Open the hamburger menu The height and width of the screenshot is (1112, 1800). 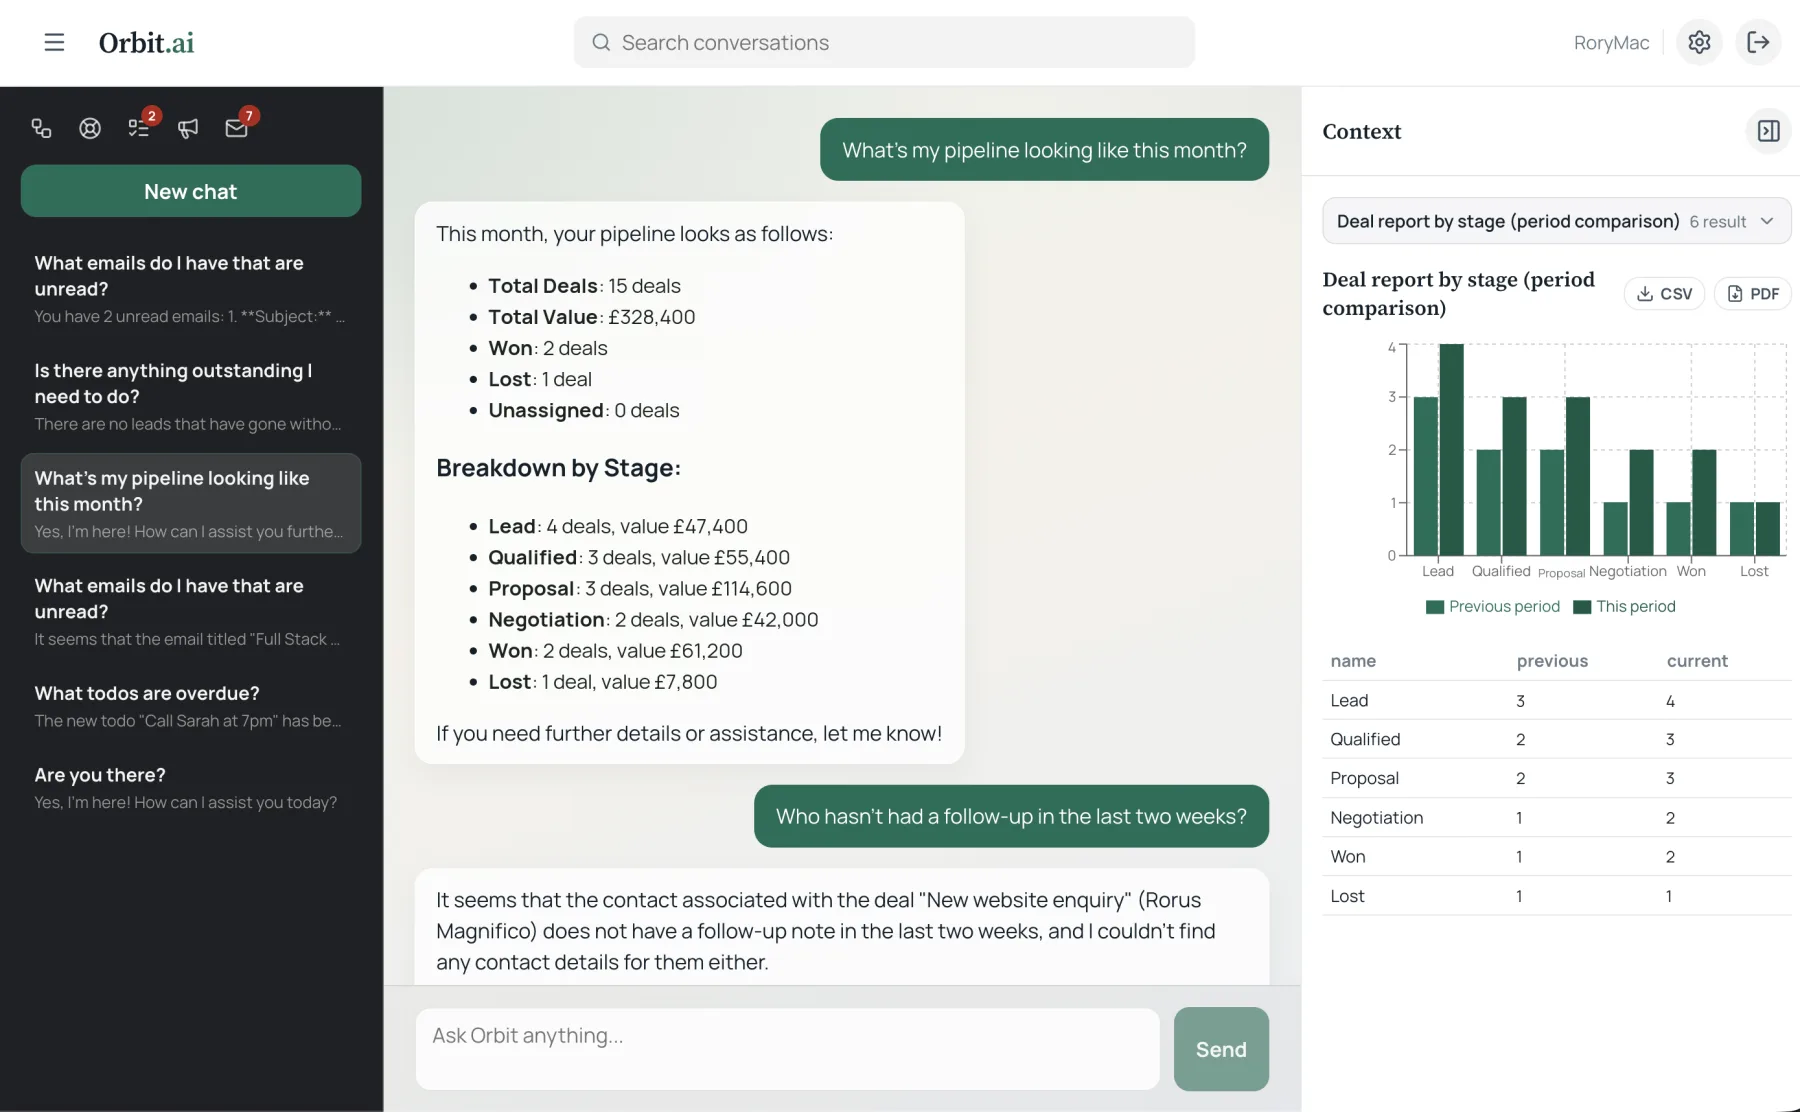tap(54, 42)
